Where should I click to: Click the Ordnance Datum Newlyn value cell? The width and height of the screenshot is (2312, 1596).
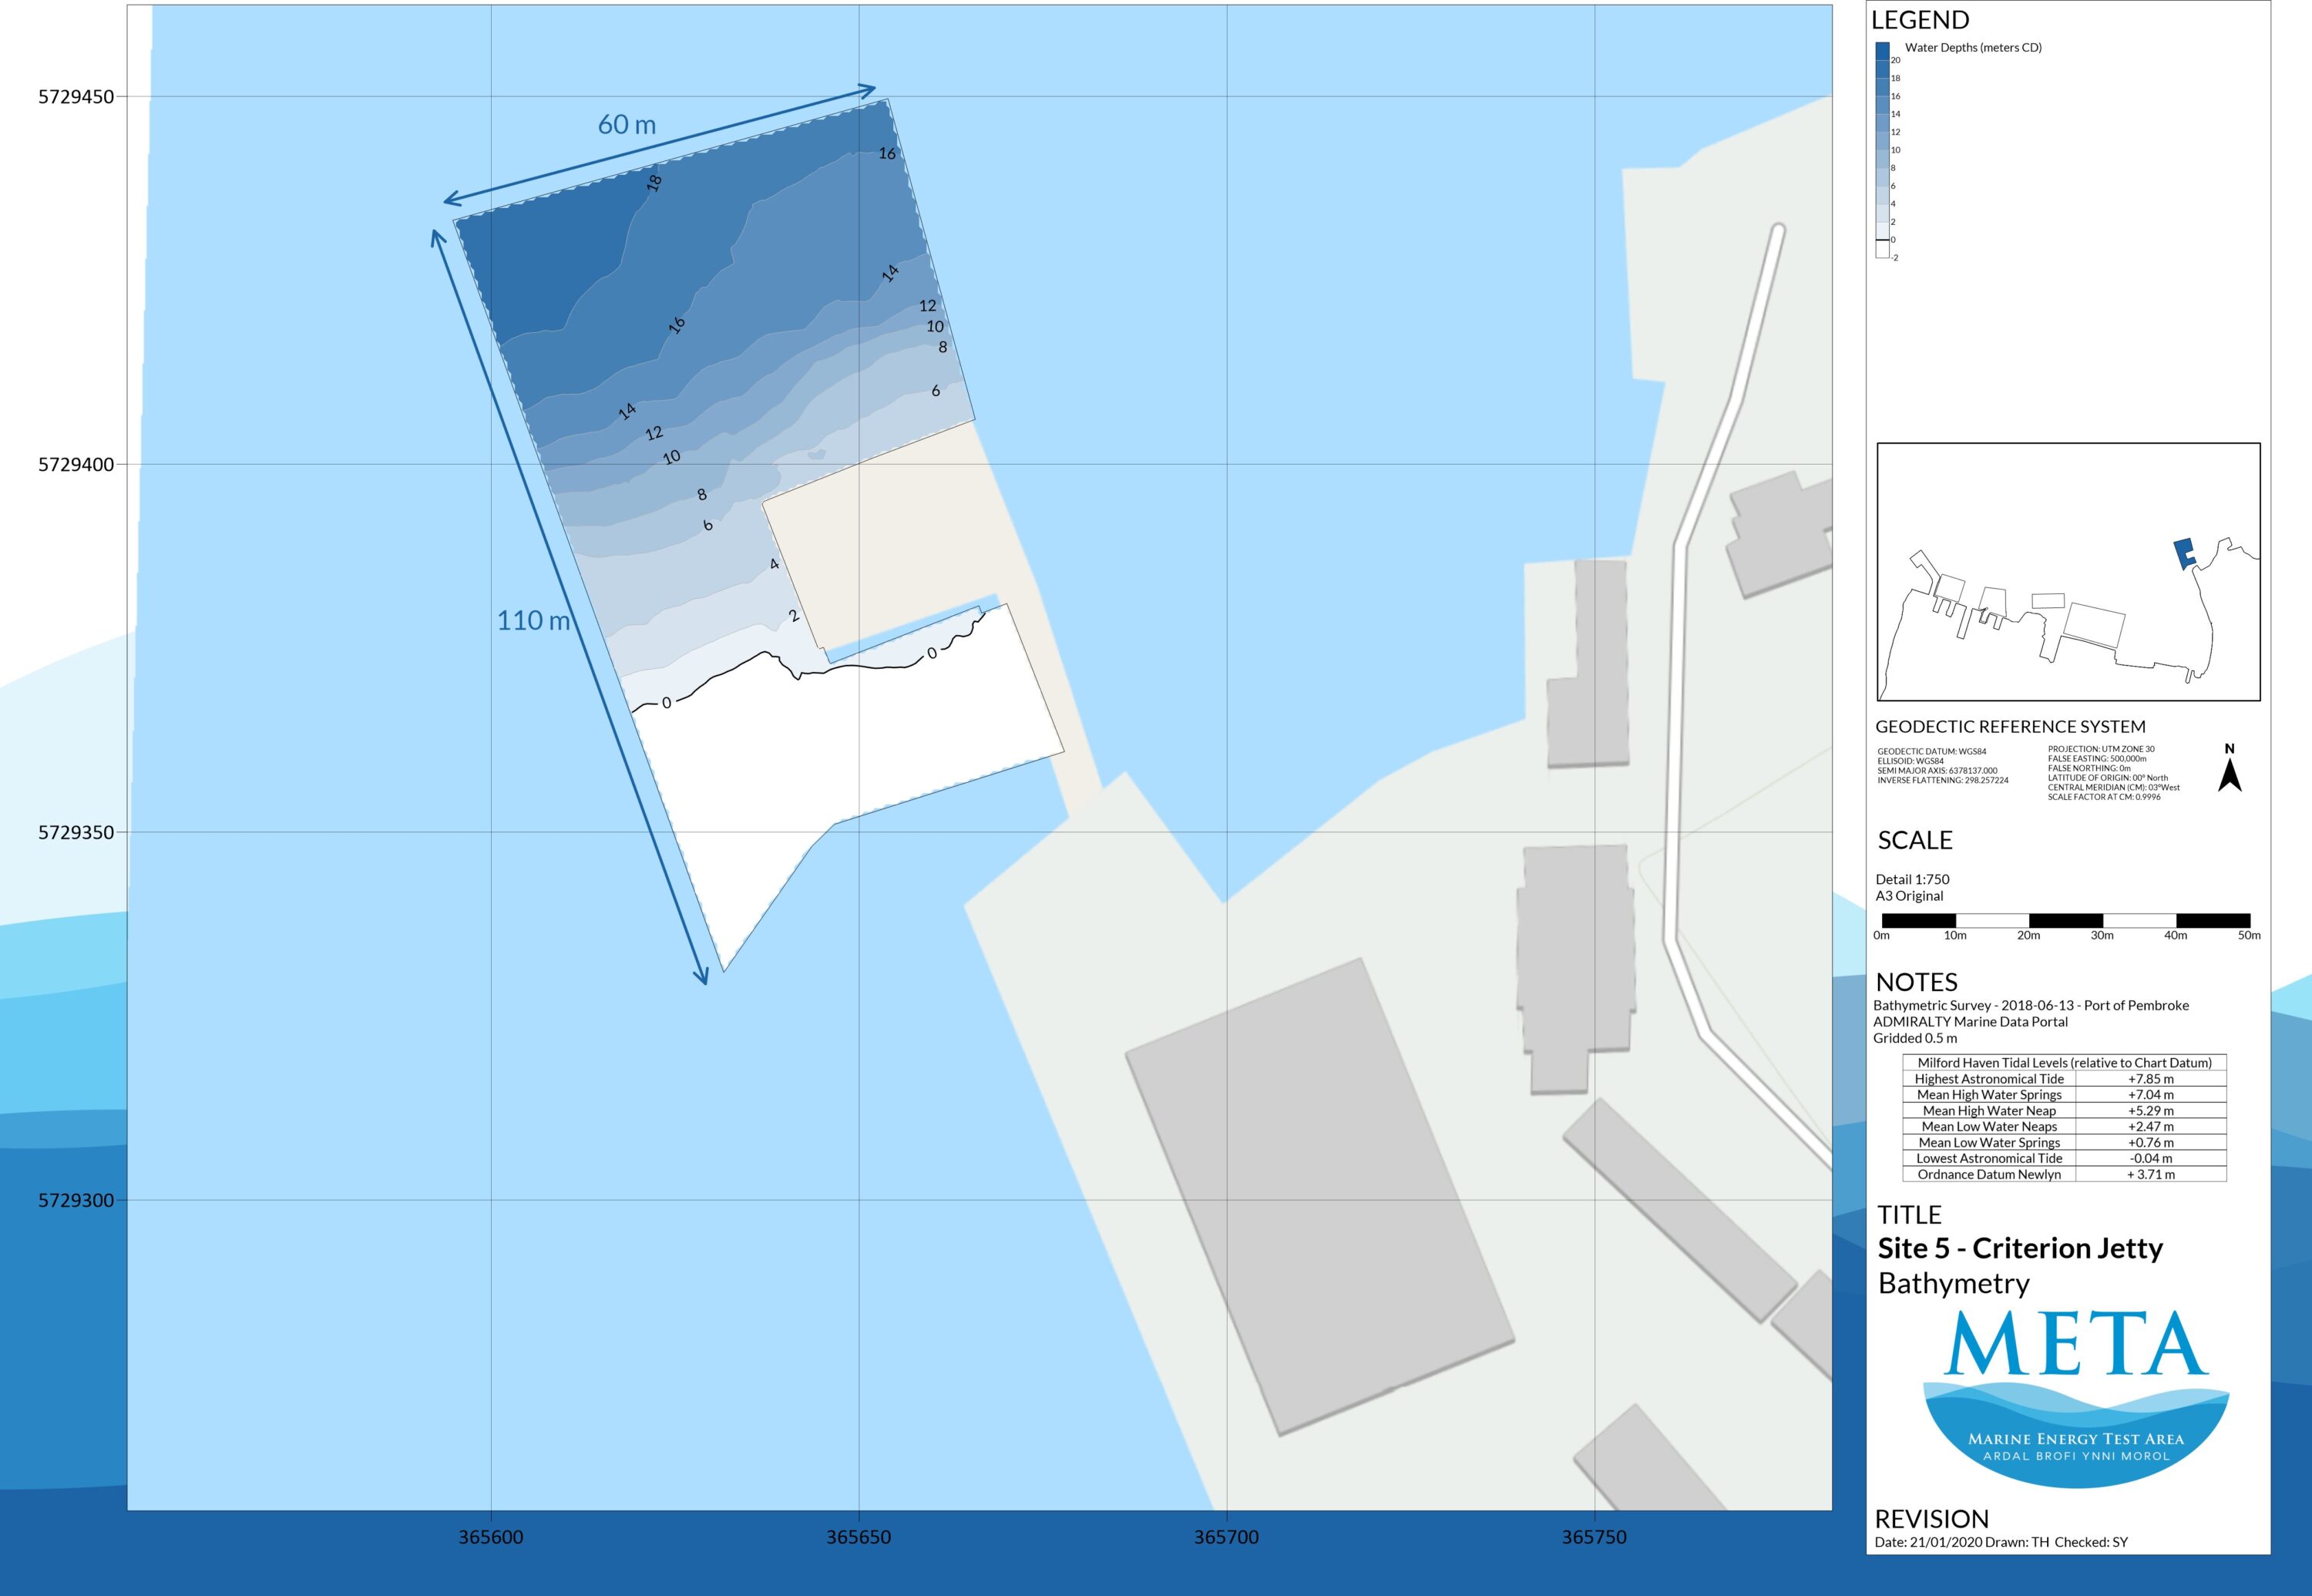2150,1174
